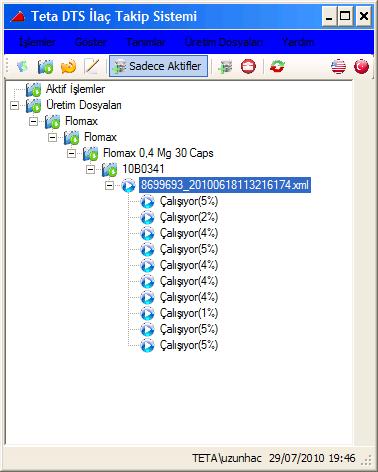Image resolution: width=378 pixels, height=472 pixels.
Task: Open the Göster menu
Action: click(90, 42)
